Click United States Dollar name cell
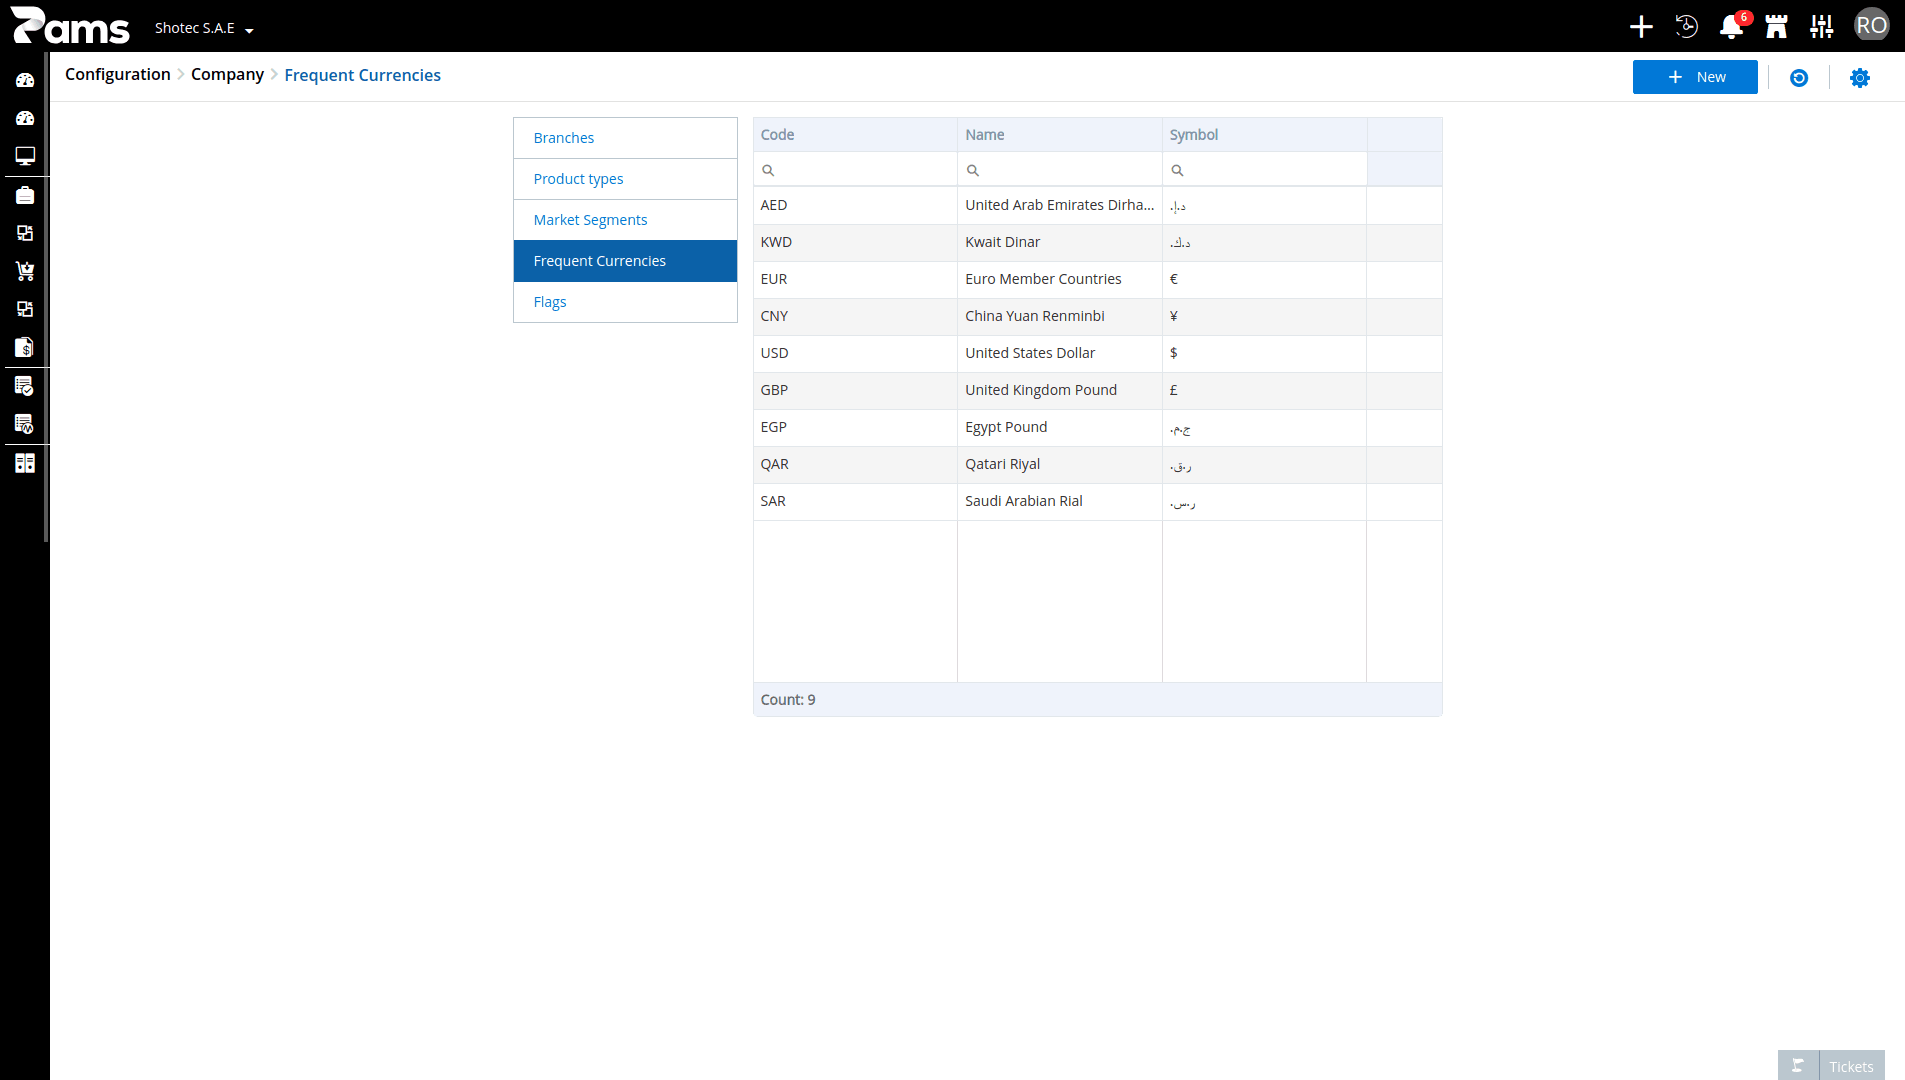This screenshot has height=1080, width=1905. point(1060,353)
